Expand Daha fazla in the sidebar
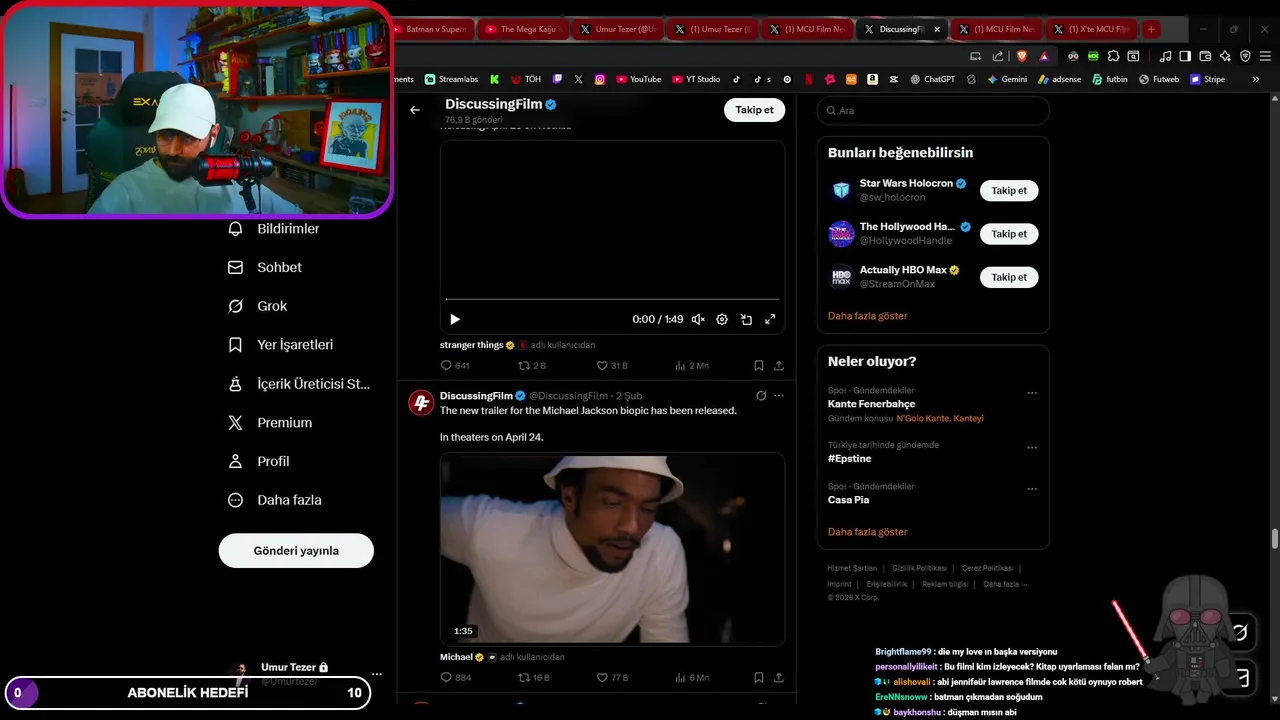 coord(275,500)
